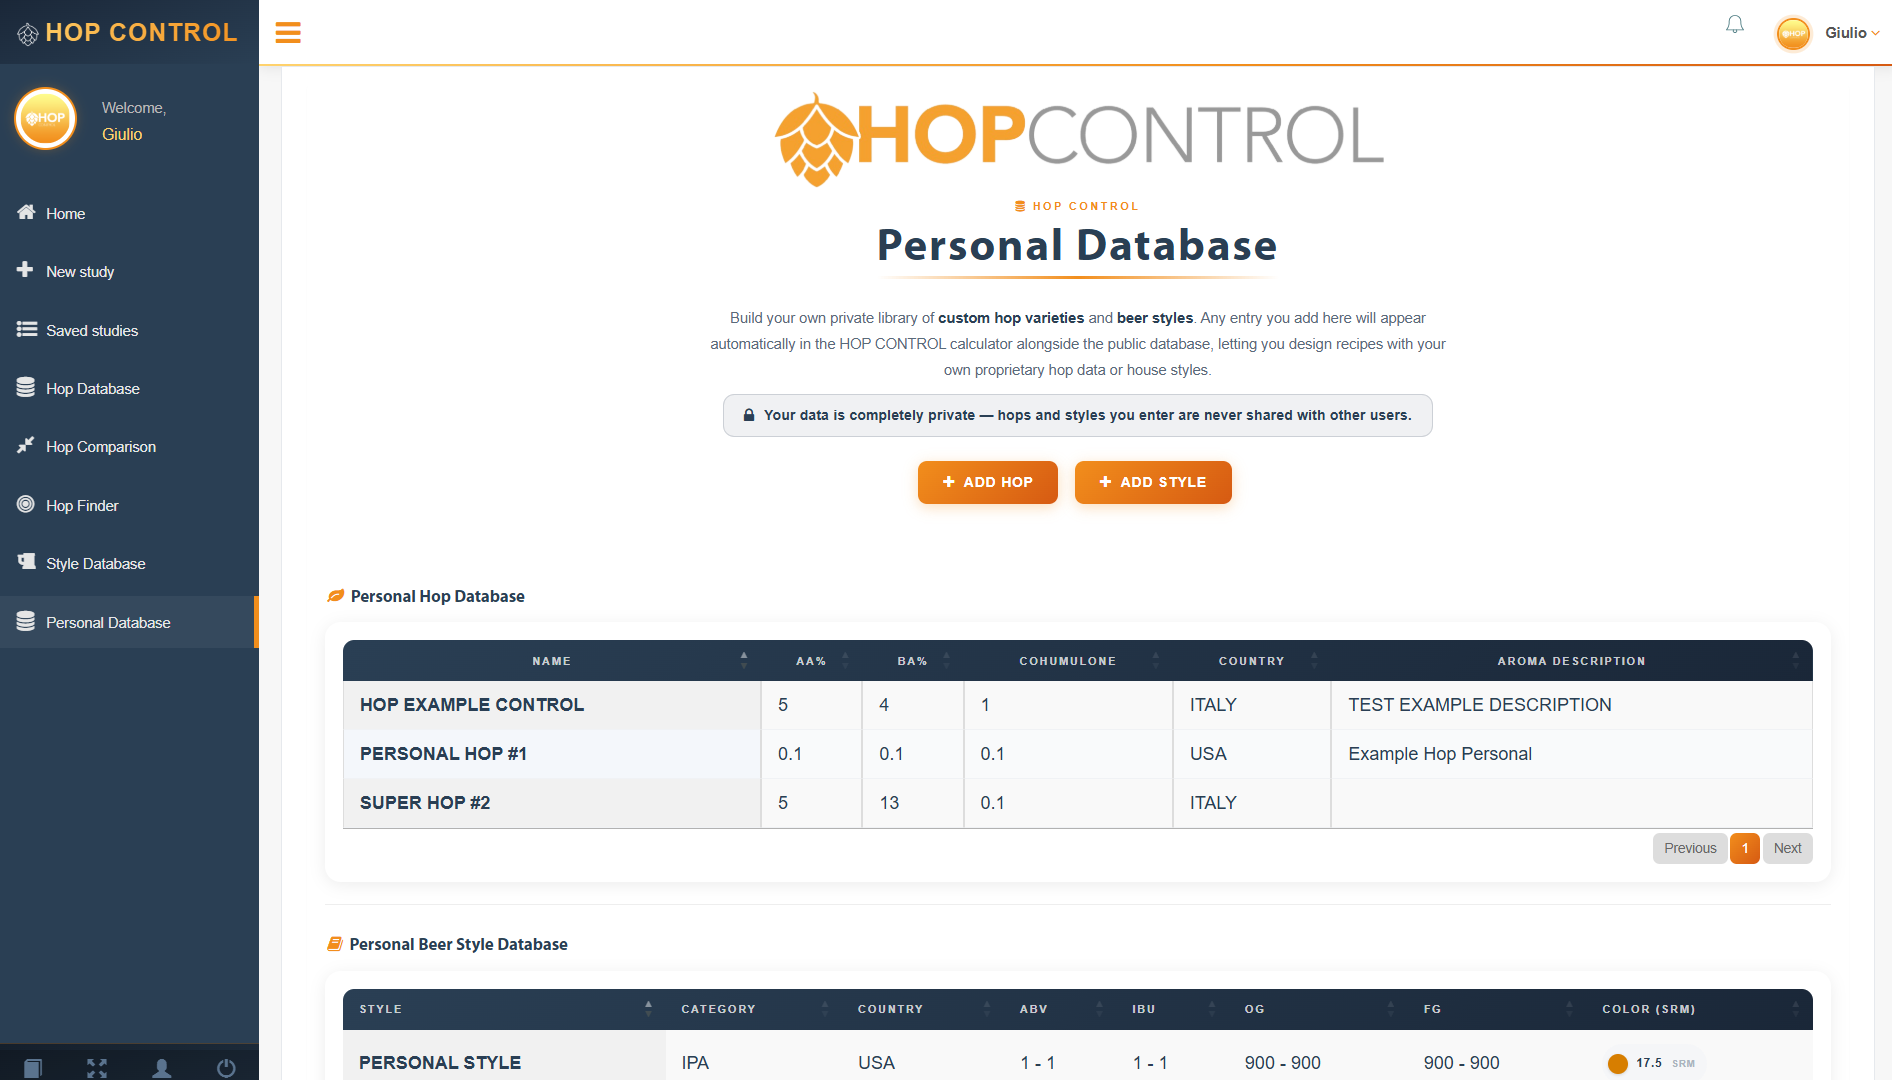Click the sidebar profile picture
The width and height of the screenshot is (1892, 1080).
tap(46, 119)
